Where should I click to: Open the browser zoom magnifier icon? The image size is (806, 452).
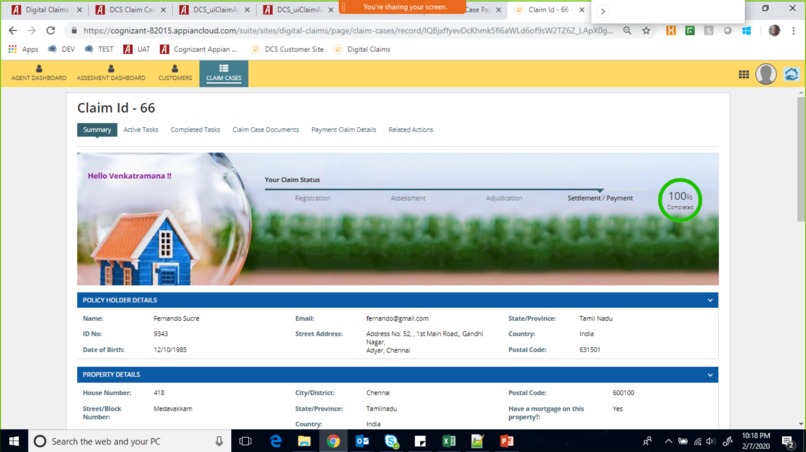pyautogui.click(x=627, y=30)
